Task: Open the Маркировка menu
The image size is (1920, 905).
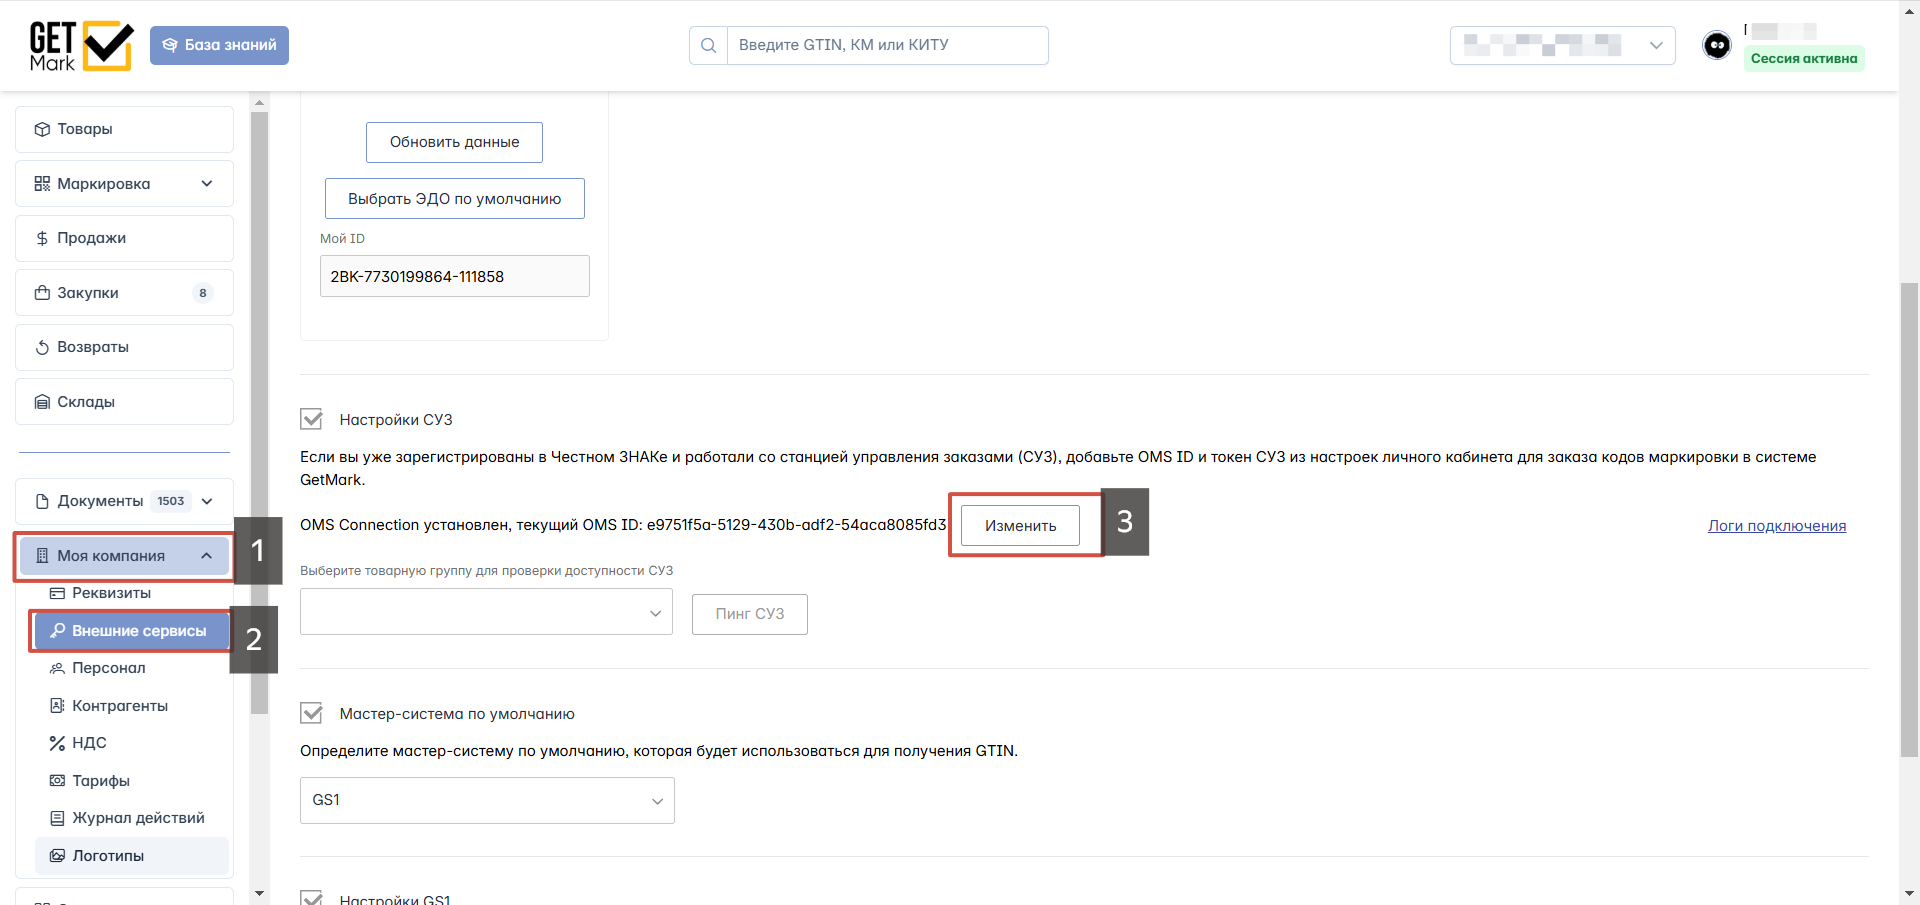Action: [x=124, y=184]
